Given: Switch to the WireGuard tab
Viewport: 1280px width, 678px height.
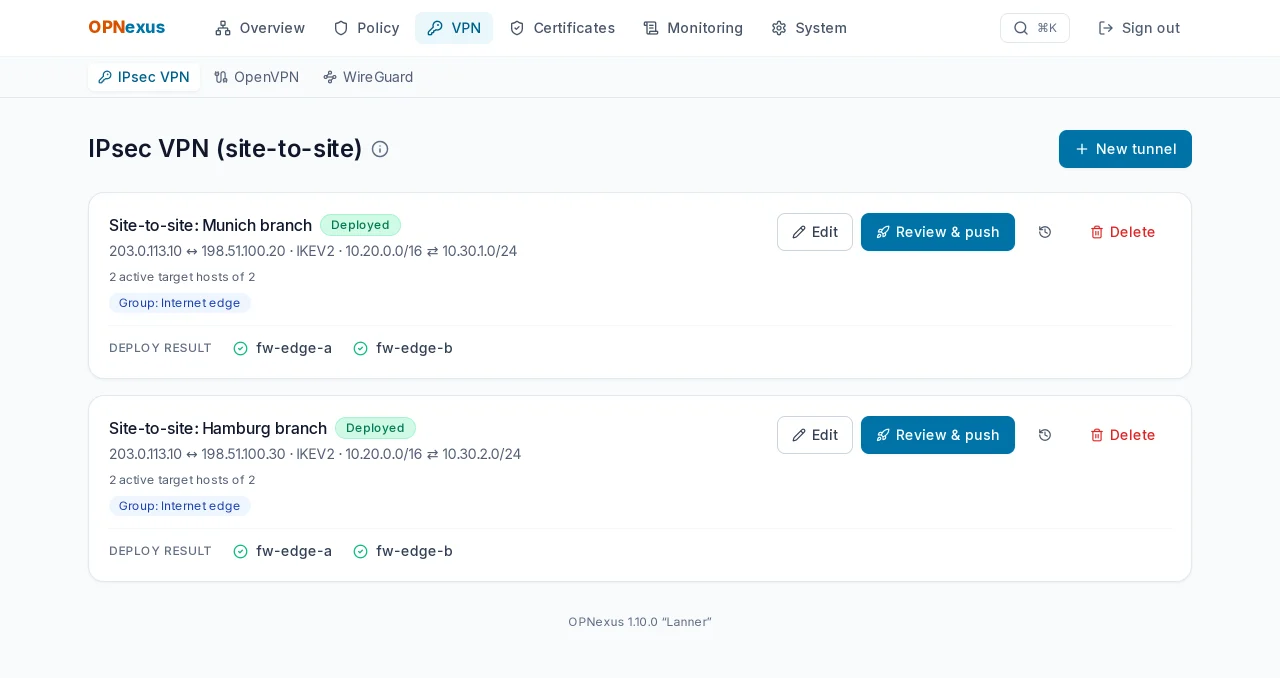Looking at the screenshot, I should (x=368, y=77).
